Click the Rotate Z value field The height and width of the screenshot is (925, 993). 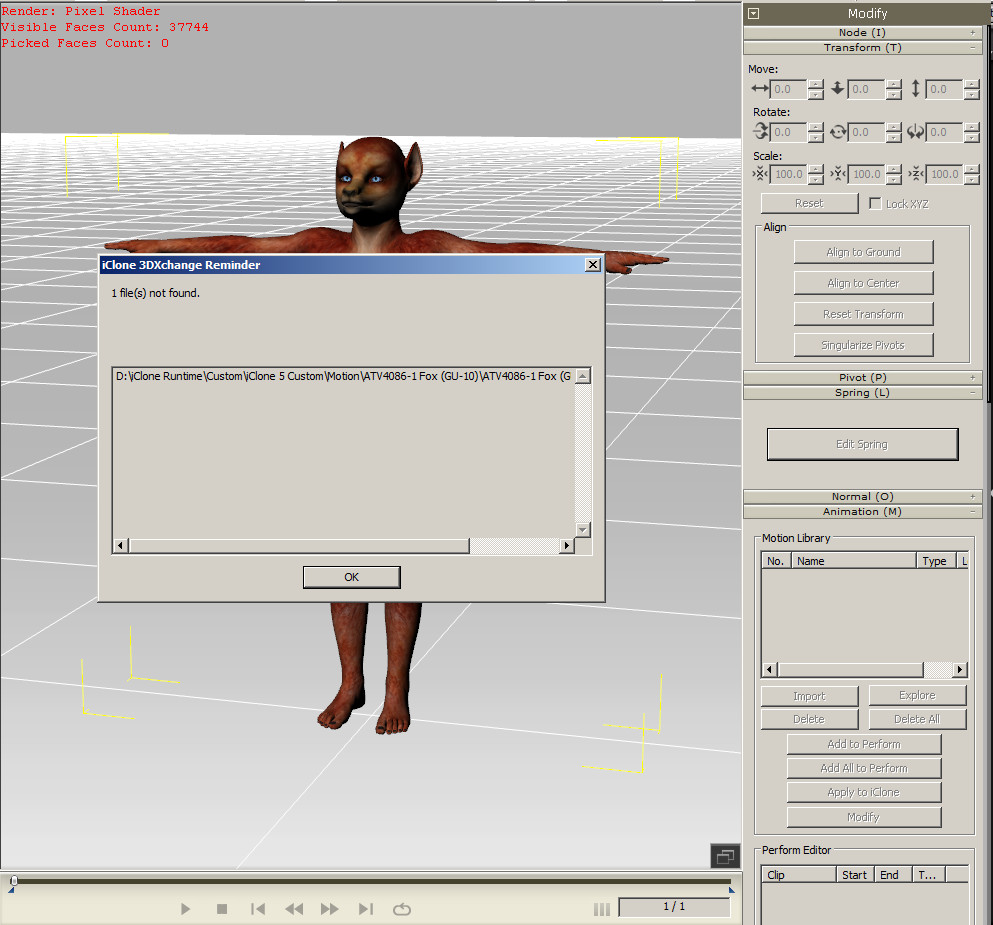coord(944,132)
